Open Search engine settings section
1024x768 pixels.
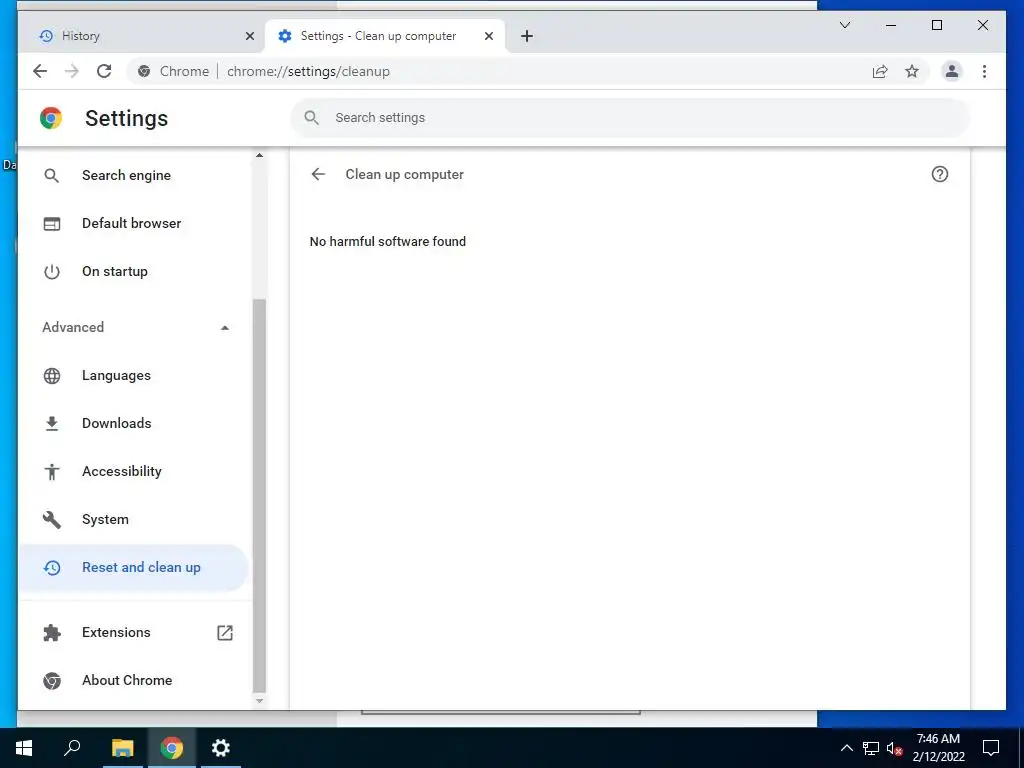pyautogui.click(x=133, y=175)
